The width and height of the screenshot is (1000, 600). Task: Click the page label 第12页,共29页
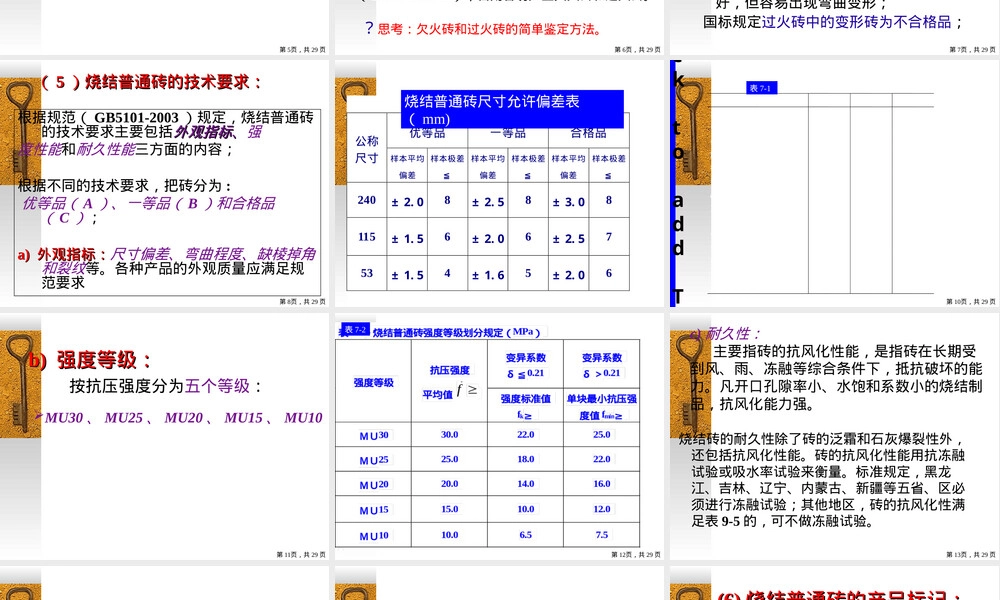[x=636, y=555]
